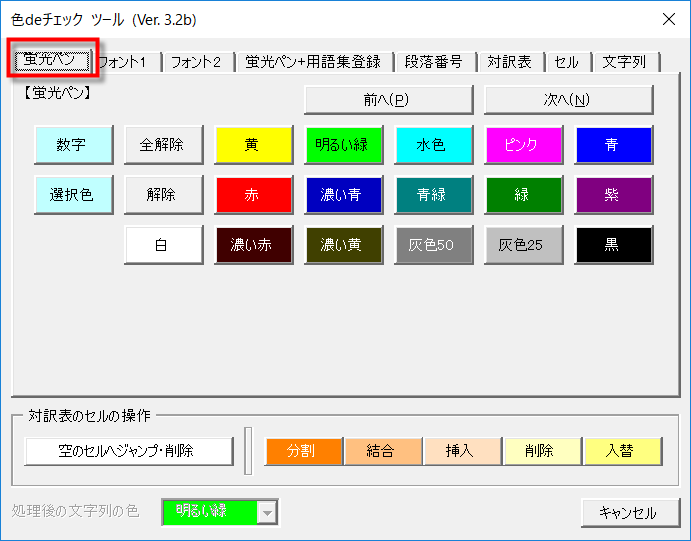Click the キャンセル cancel button
Screen dimensions: 691x541
point(627,513)
